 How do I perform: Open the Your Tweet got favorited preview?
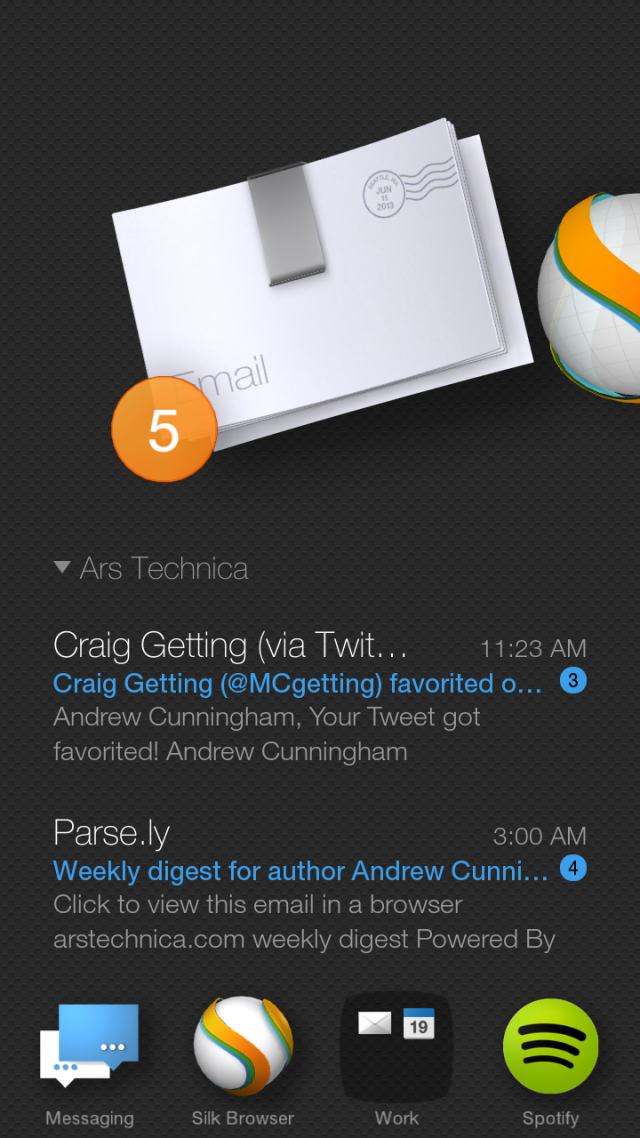267,734
